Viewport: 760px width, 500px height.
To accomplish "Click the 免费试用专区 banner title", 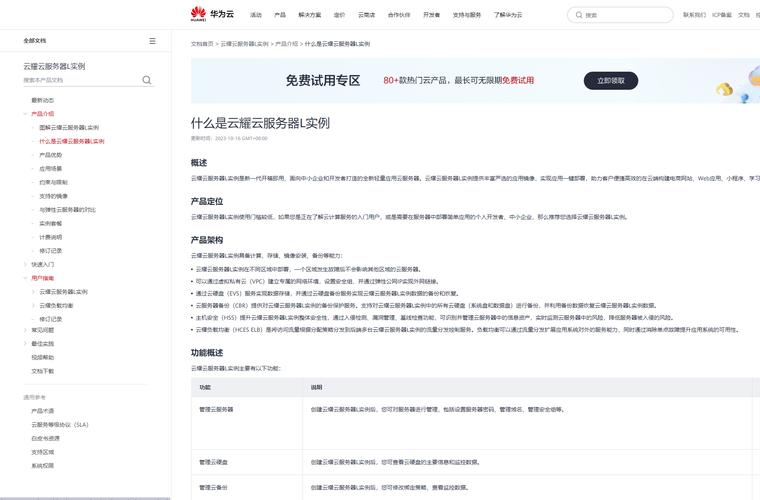I will pos(323,80).
